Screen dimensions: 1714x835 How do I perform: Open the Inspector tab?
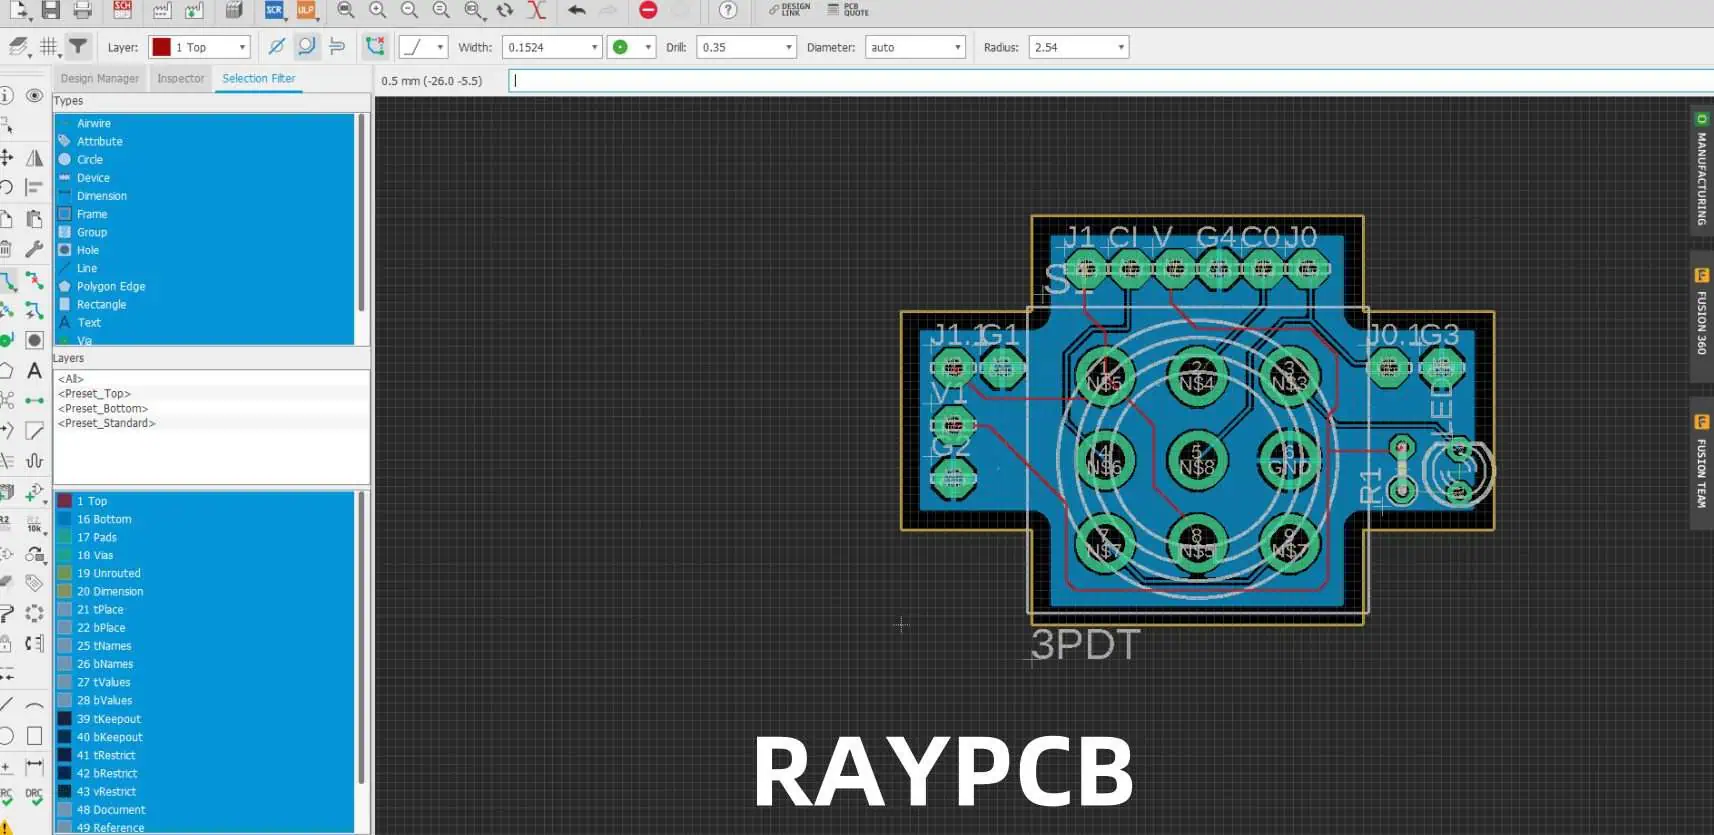pyautogui.click(x=180, y=78)
